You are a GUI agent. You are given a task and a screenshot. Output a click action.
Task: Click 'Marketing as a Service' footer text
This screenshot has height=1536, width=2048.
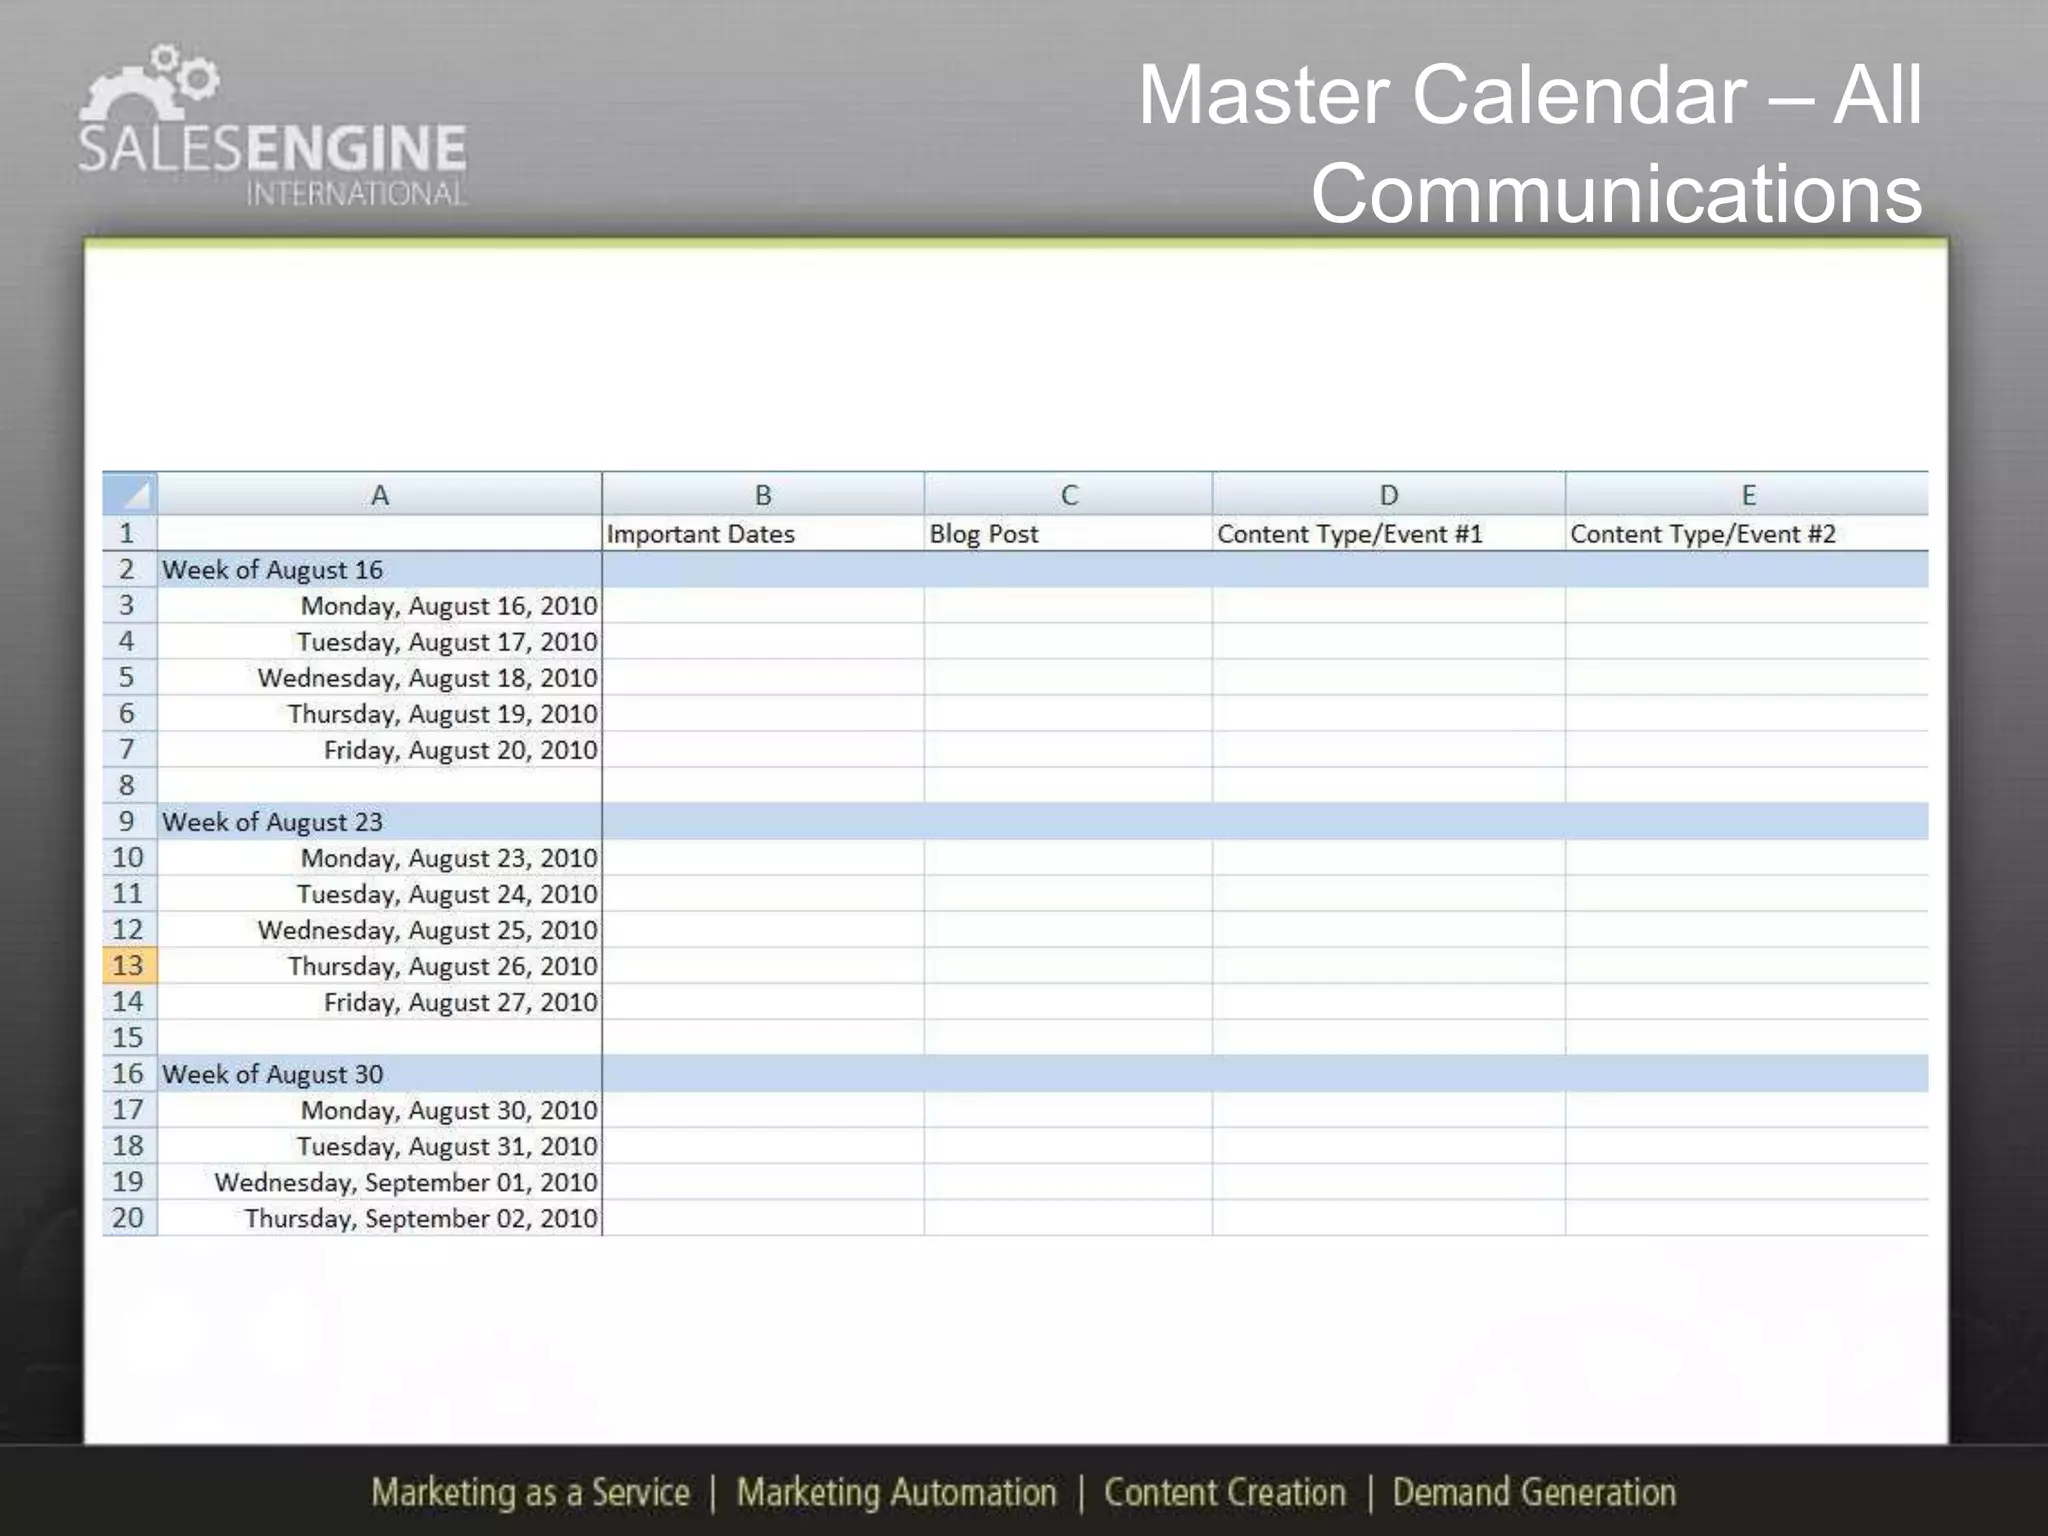[x=531, y=1492]
